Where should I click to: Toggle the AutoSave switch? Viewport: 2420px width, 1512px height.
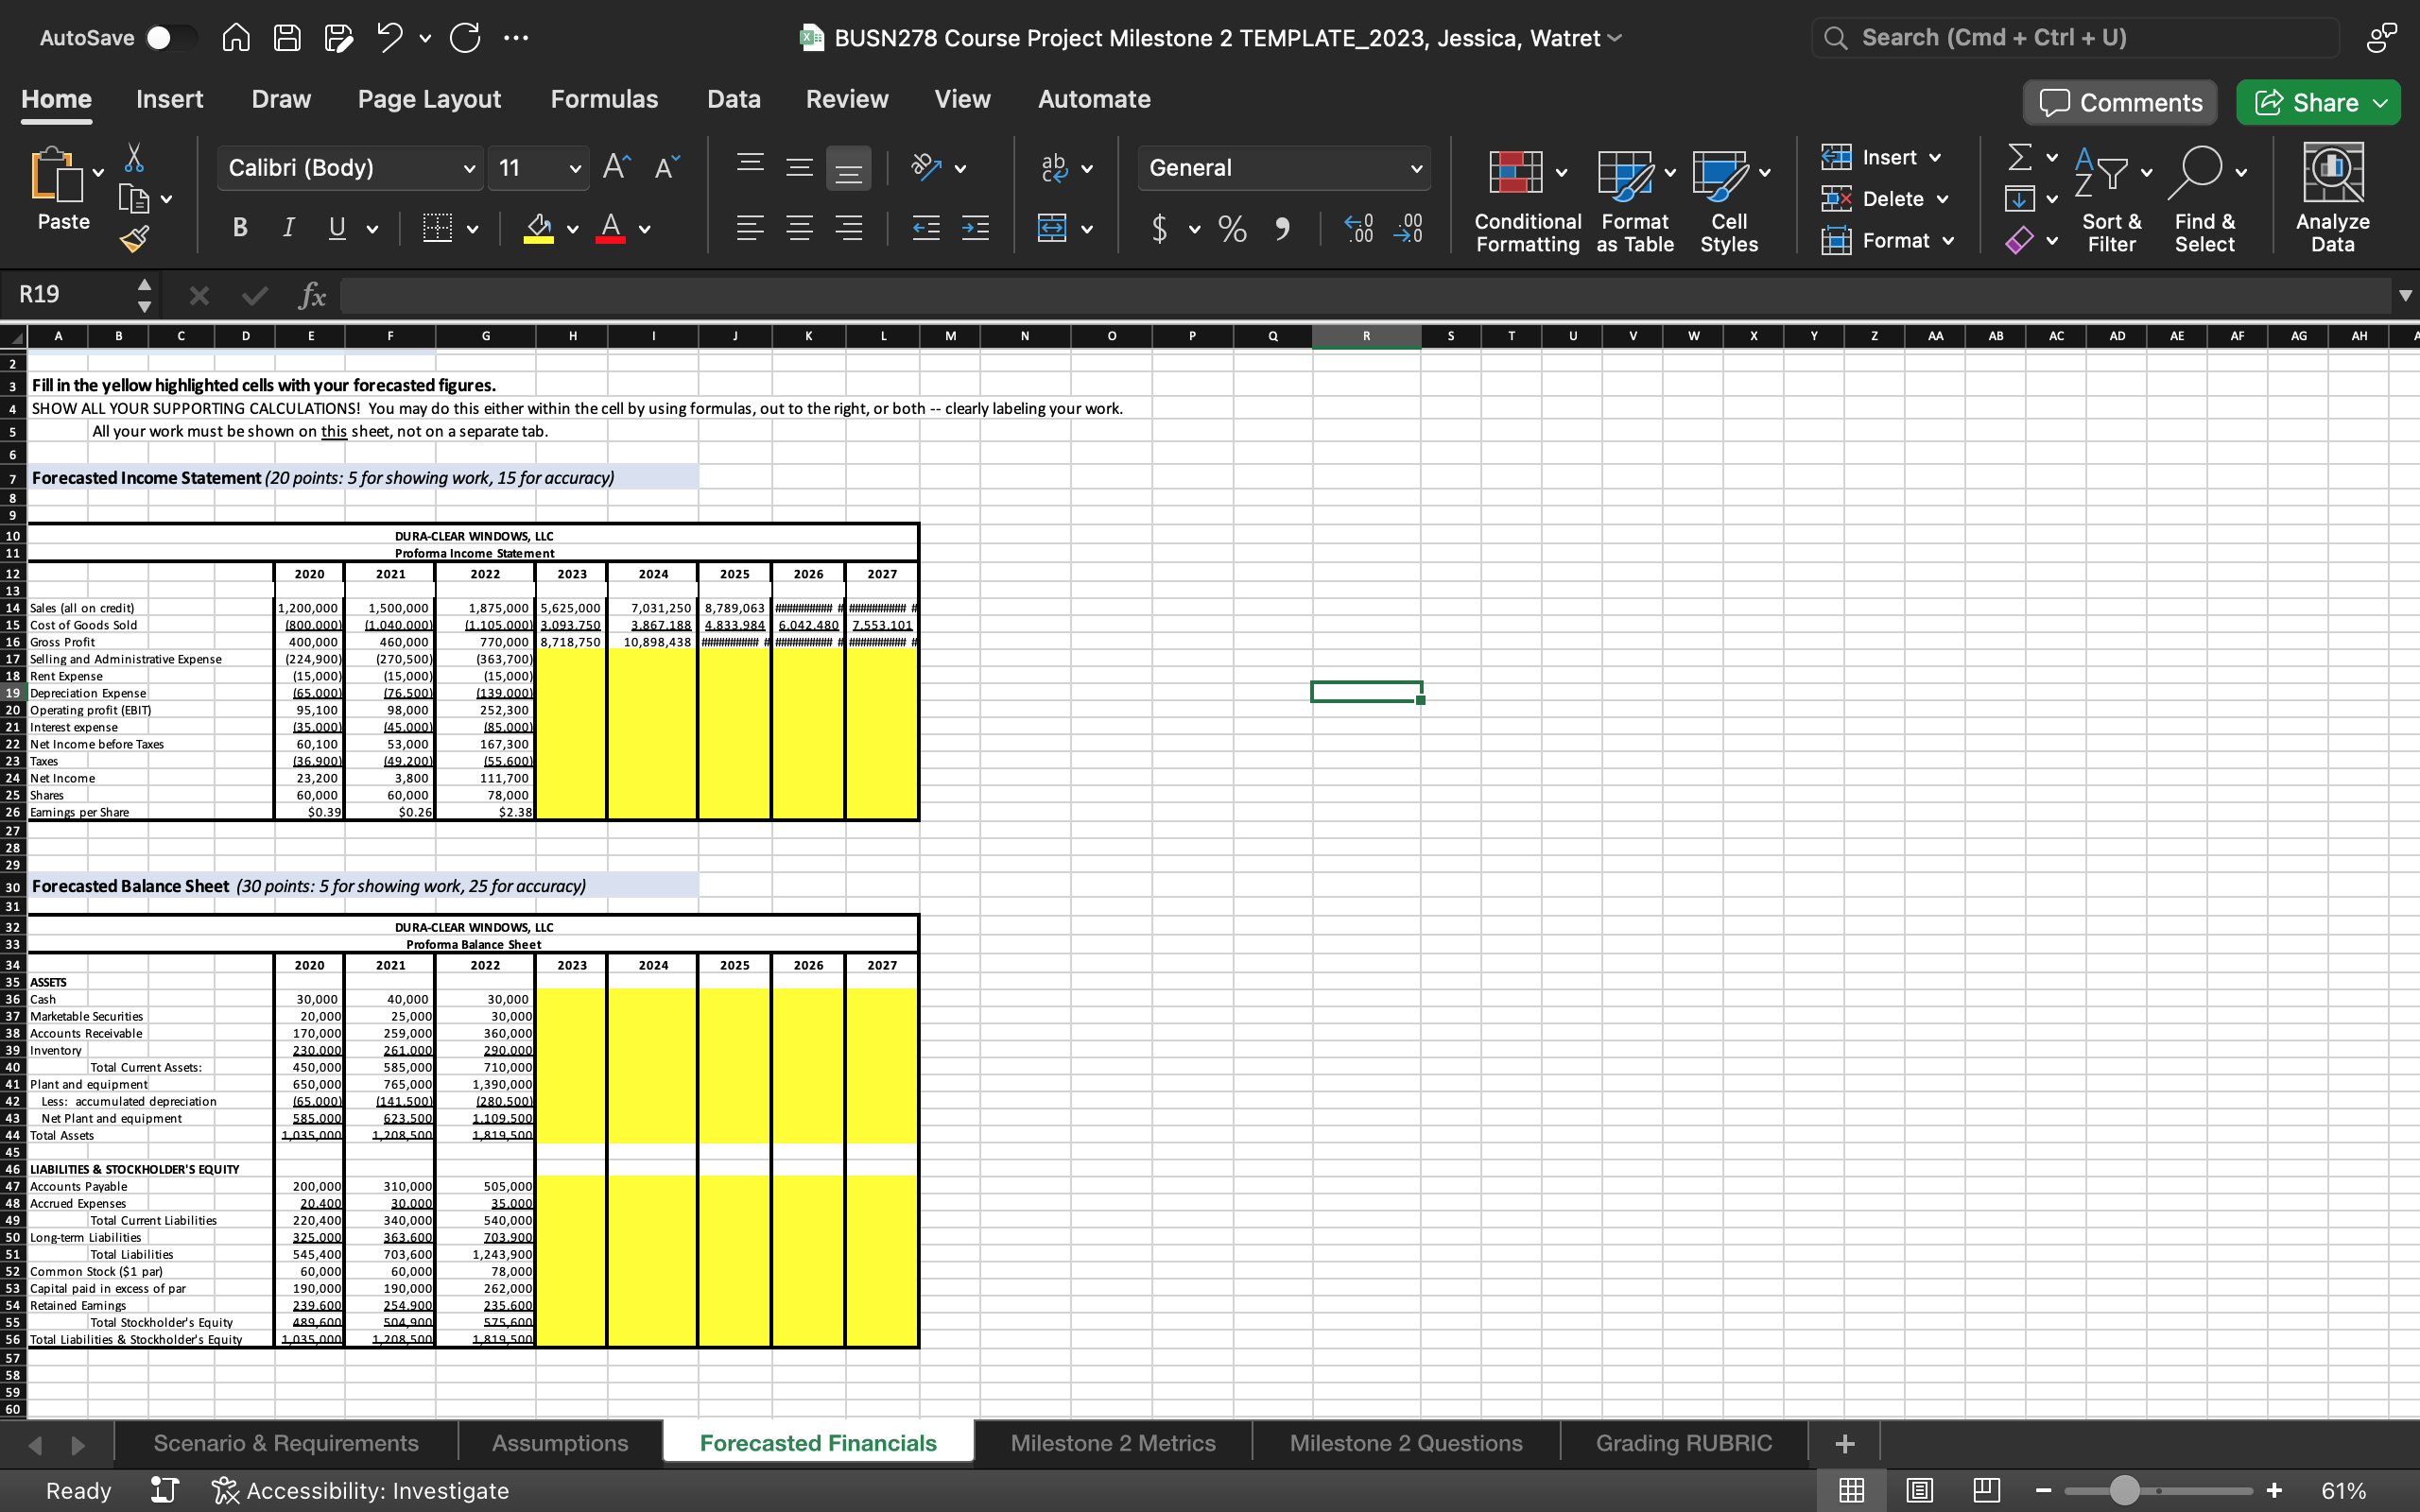click(170, 38)
